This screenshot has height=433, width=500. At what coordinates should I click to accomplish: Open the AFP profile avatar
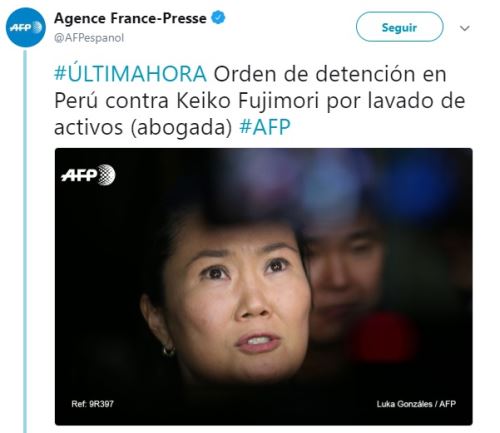click(26, 27)
